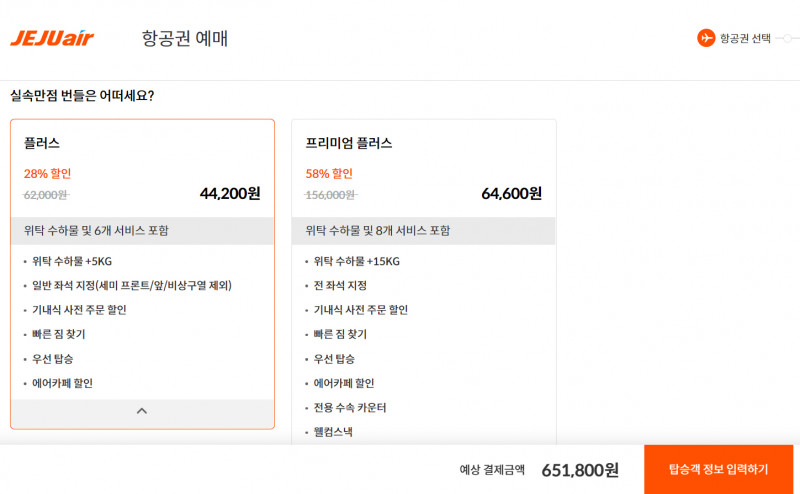Click the 항공권 예매 page heading
Screen dimensions: 800x494
click(185, 38)
